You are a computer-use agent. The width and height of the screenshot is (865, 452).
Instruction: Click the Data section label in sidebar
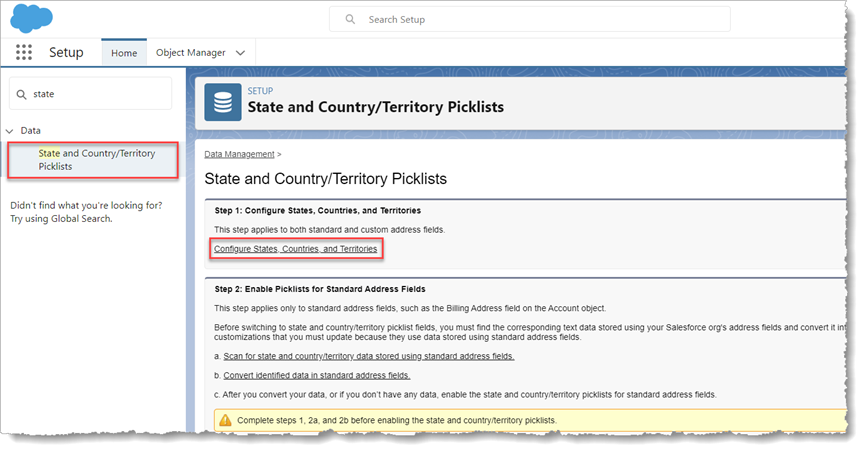click(30, 131)
